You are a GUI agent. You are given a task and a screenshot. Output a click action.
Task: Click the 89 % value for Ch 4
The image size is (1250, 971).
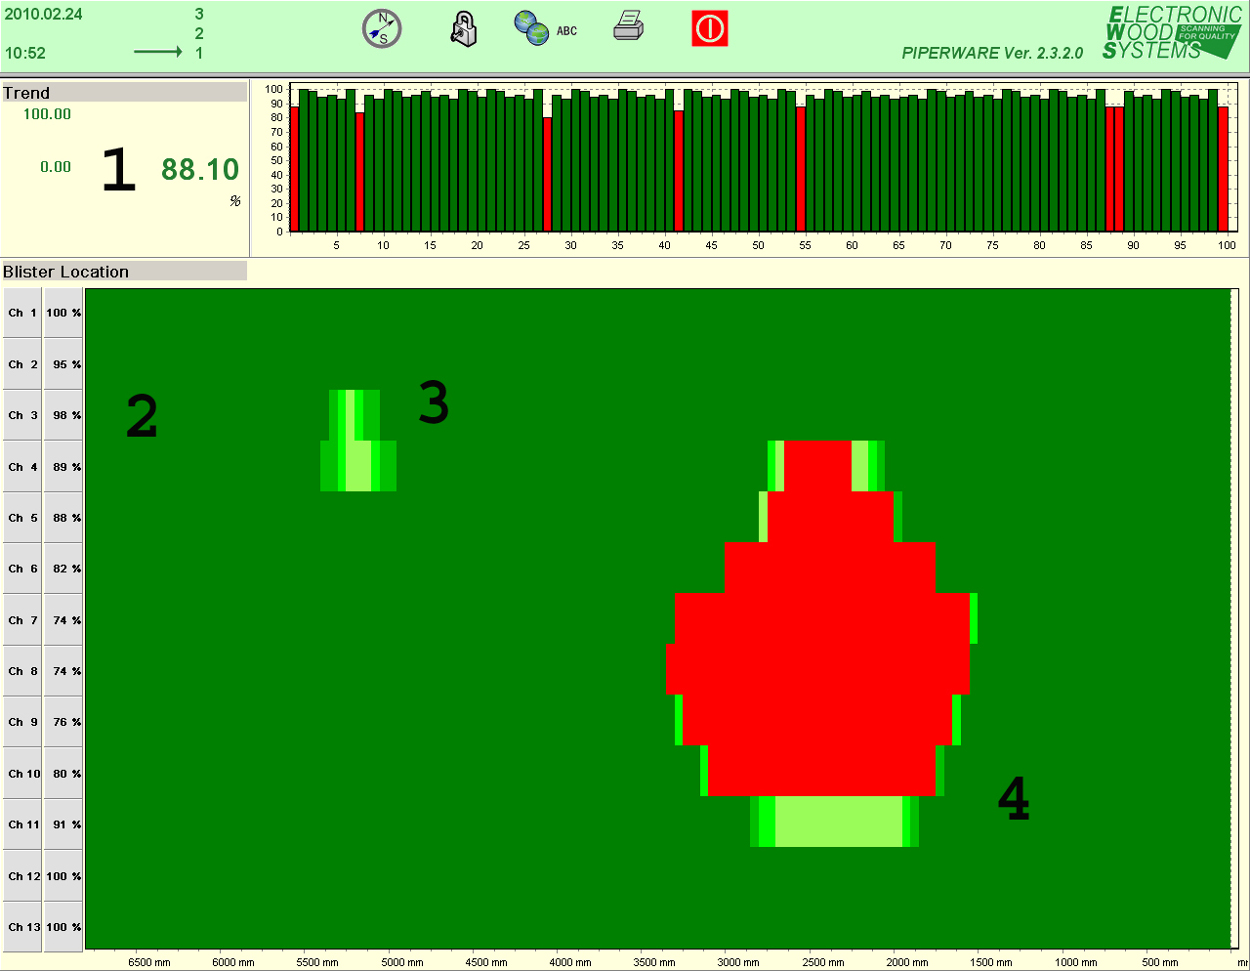click(64, 467)
